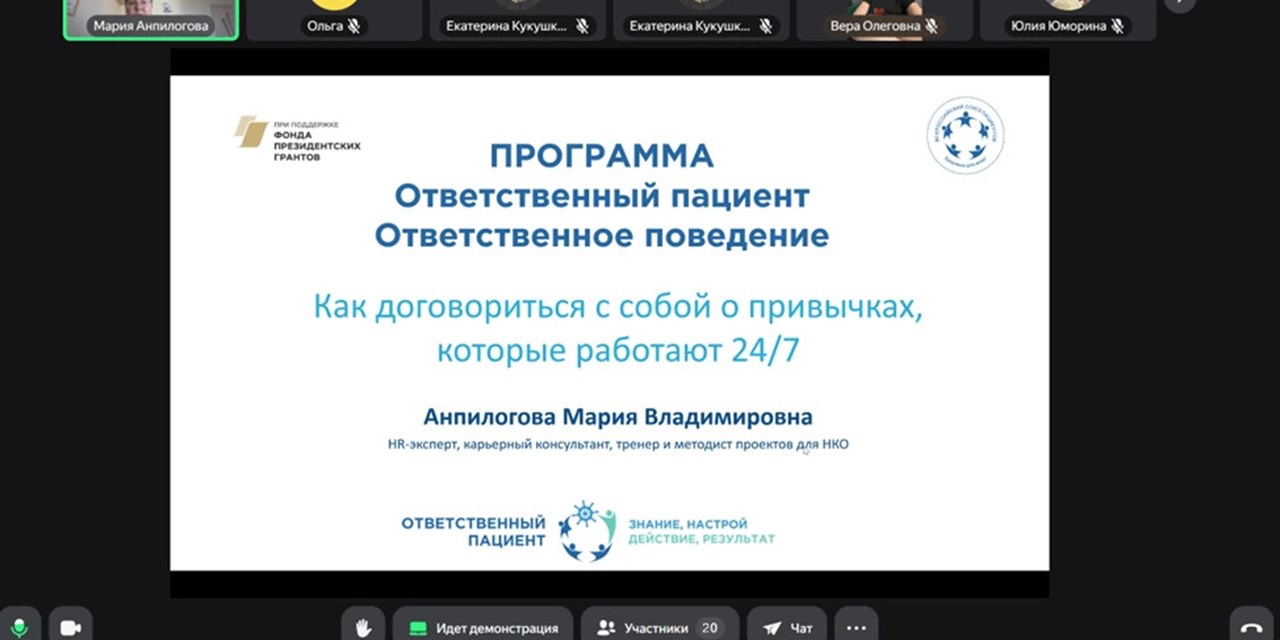Toggle the green microphone button off
Viewport: 1280px width, 640px height.
point(19,625)
